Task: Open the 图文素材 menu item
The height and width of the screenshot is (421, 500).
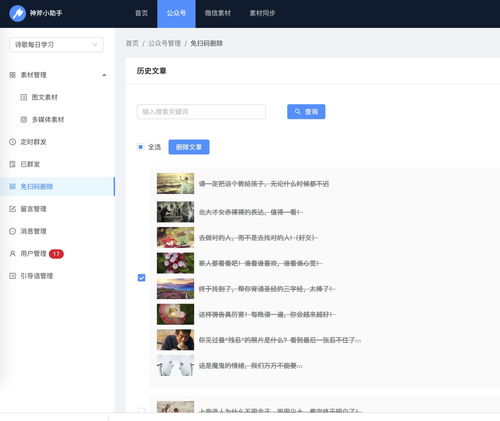Action: pyautogui.click(x=45, y=97)
